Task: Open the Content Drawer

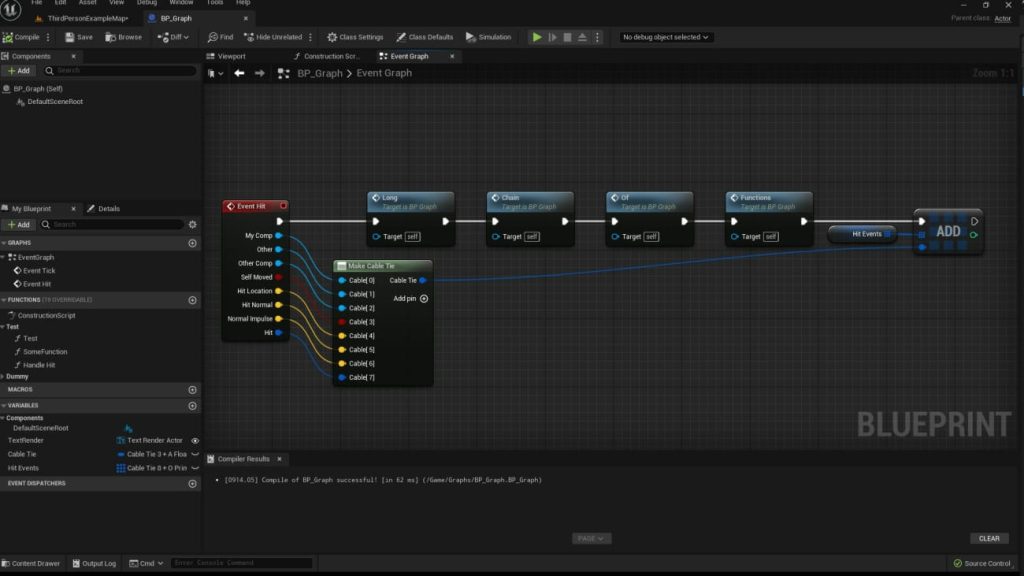Action: (31, 564)
